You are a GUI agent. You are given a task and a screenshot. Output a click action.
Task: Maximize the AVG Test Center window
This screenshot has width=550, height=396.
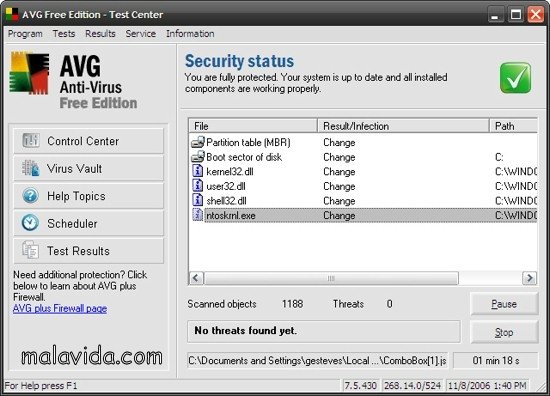[x=515, y=14]
